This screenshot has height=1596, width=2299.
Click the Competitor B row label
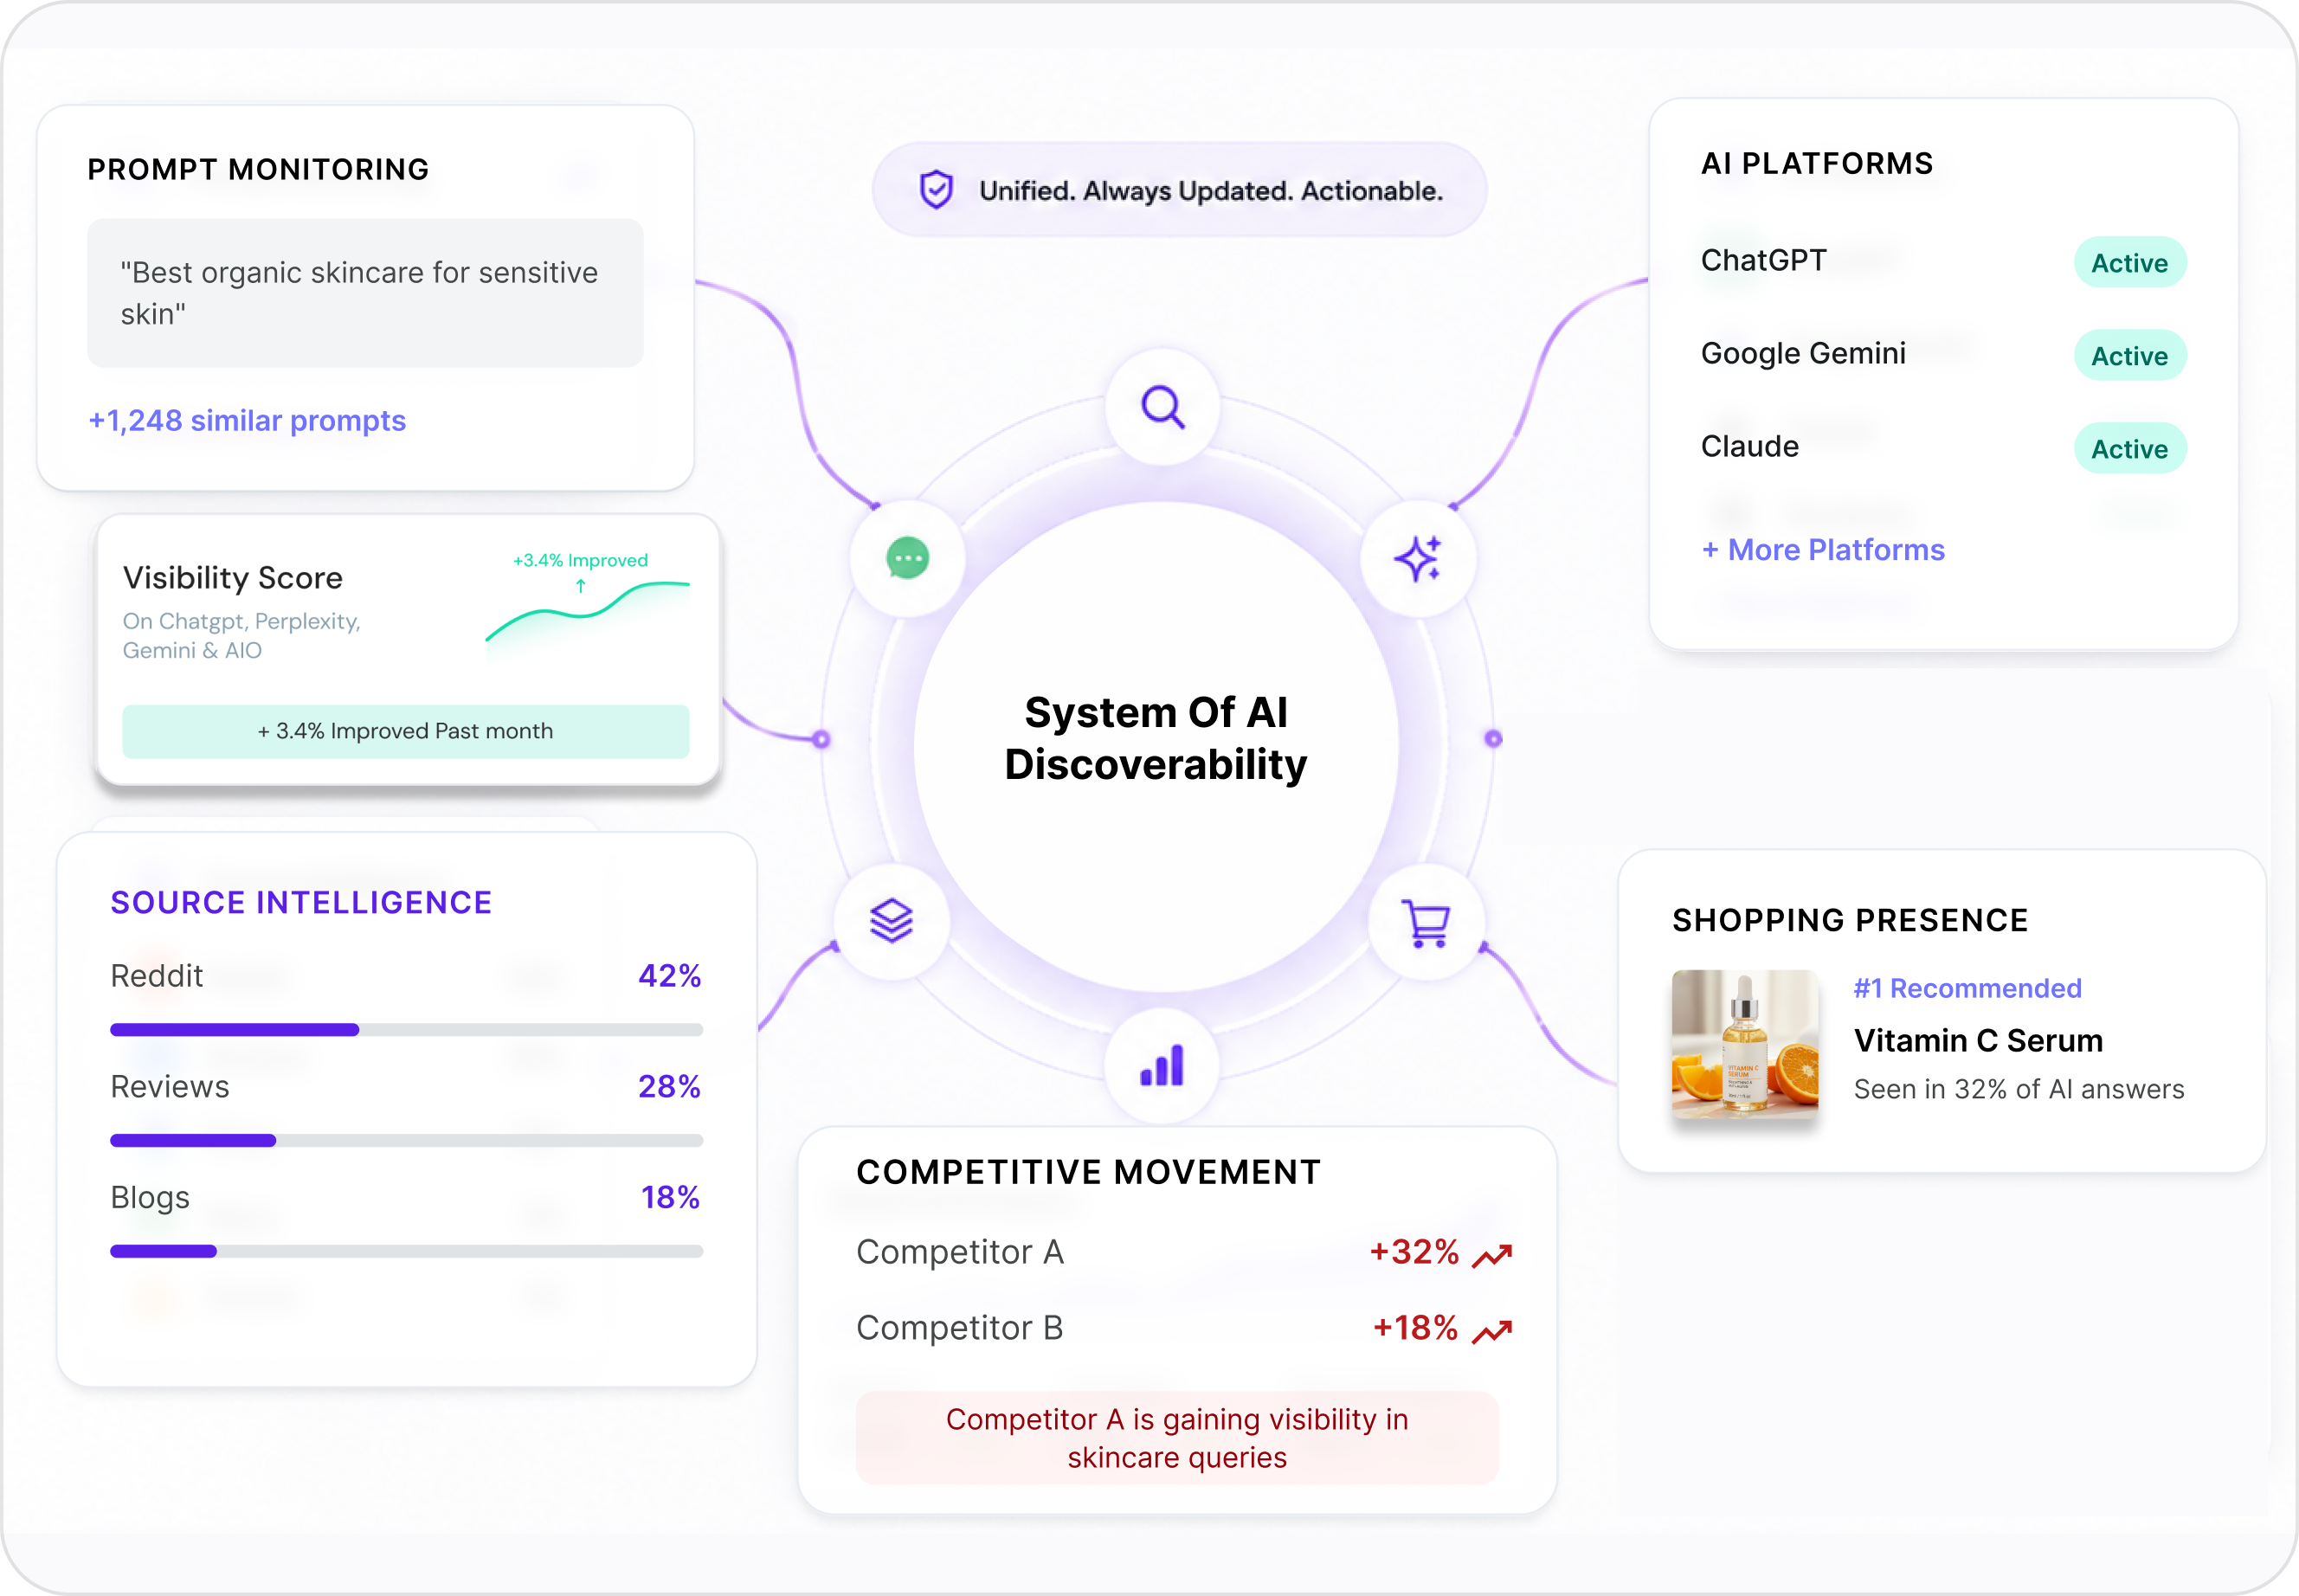(960, 1328)
